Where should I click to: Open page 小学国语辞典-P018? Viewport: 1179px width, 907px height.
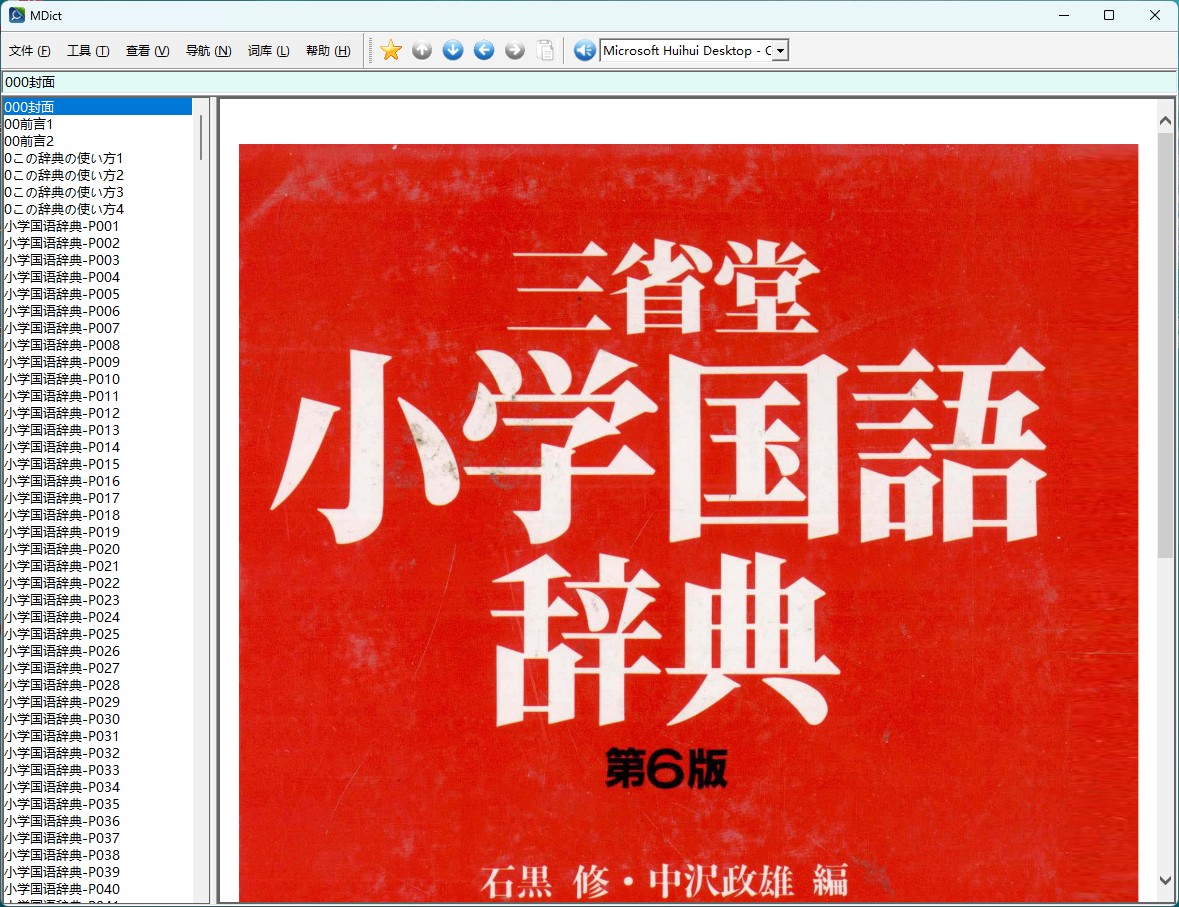pos(98,515)
